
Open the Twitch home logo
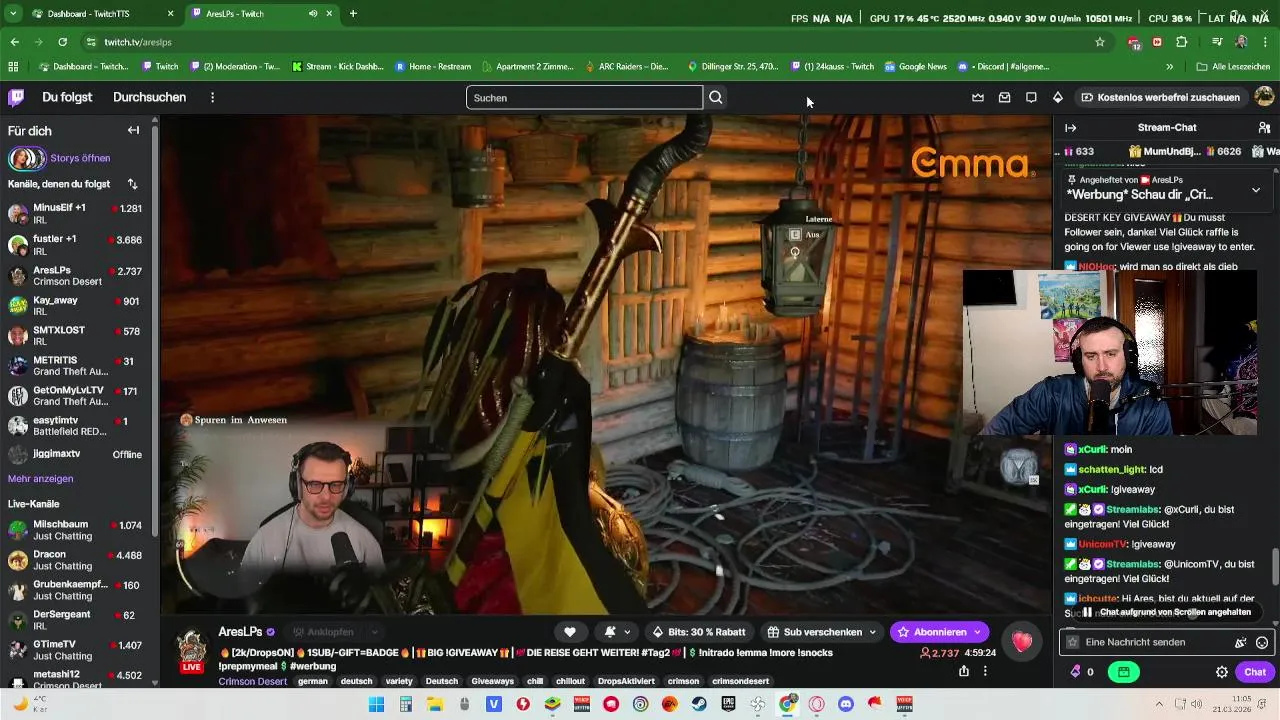[x=16, y=97]
